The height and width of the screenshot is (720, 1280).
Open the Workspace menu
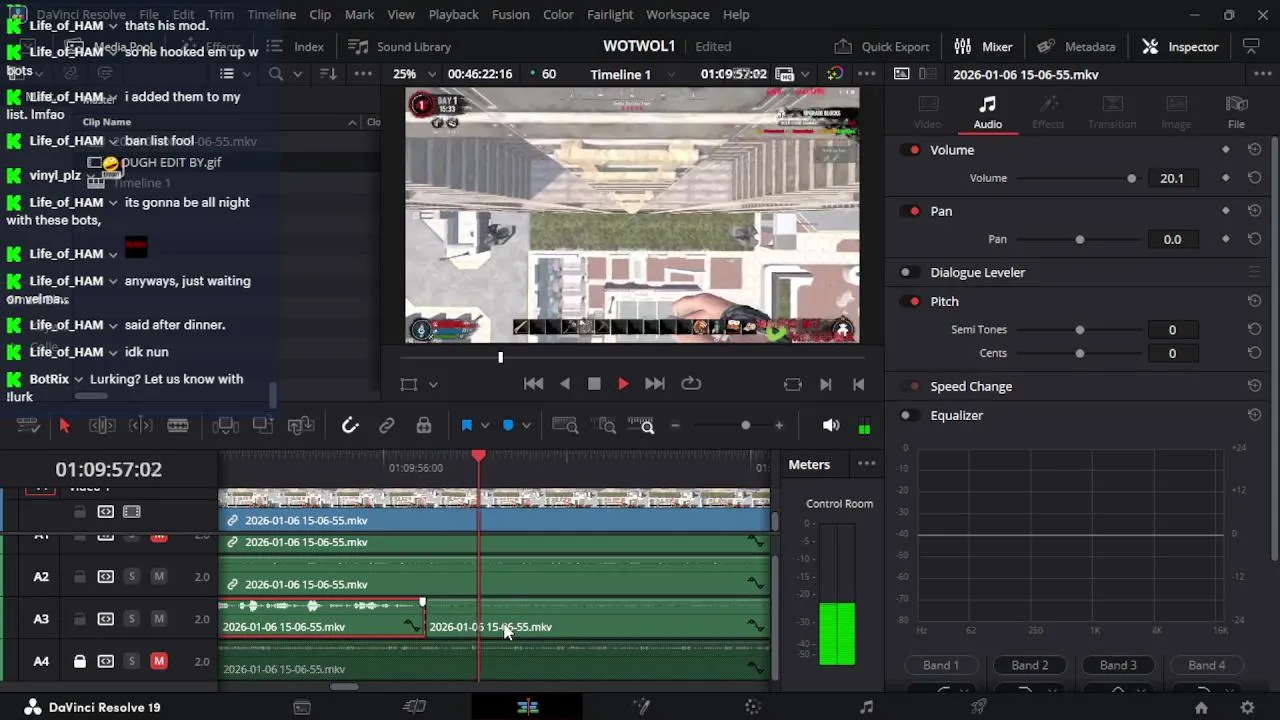(677, 15)
